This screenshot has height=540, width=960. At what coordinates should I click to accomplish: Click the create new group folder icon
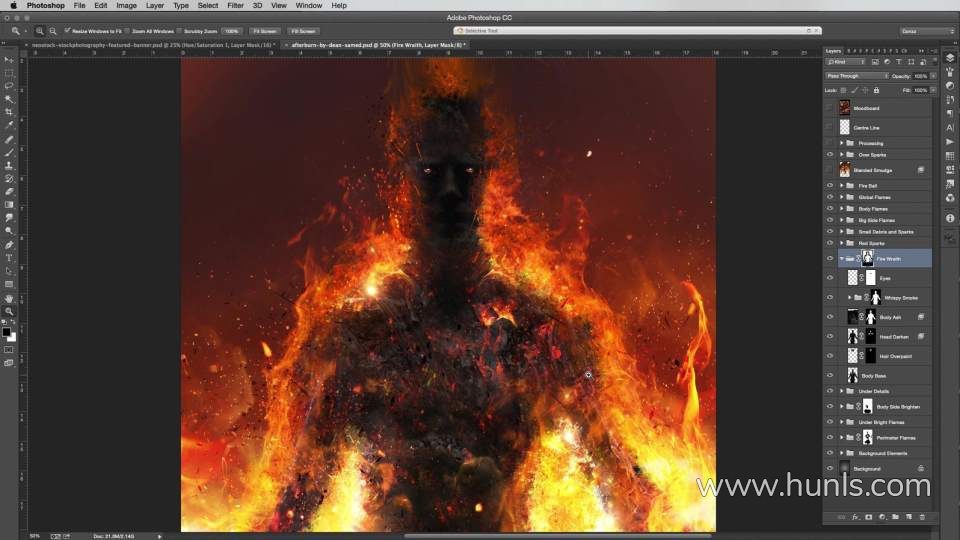(x=896, y=517)
